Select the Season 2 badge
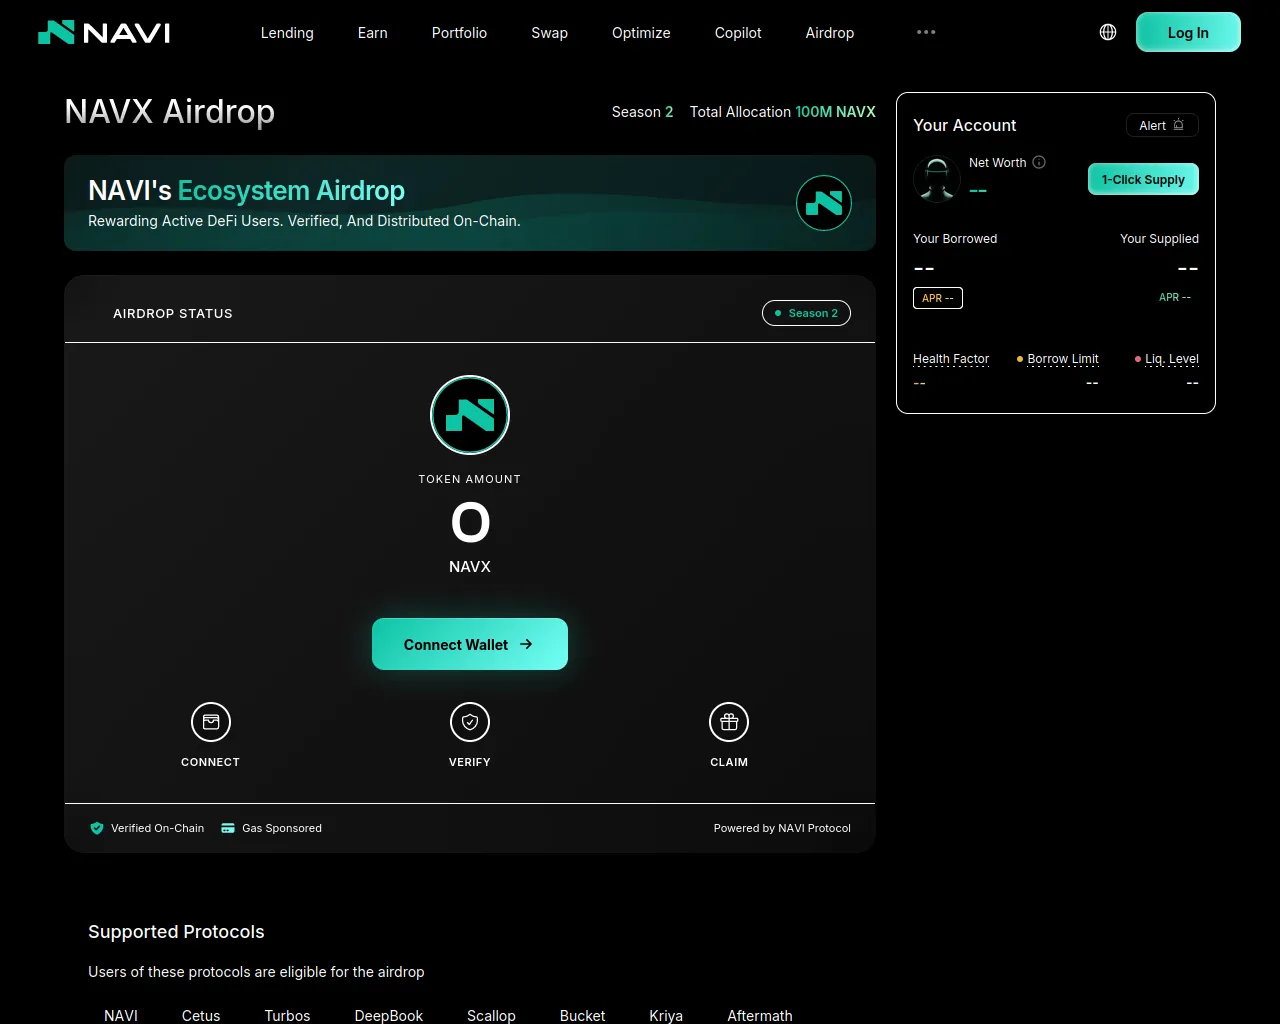 806,313
